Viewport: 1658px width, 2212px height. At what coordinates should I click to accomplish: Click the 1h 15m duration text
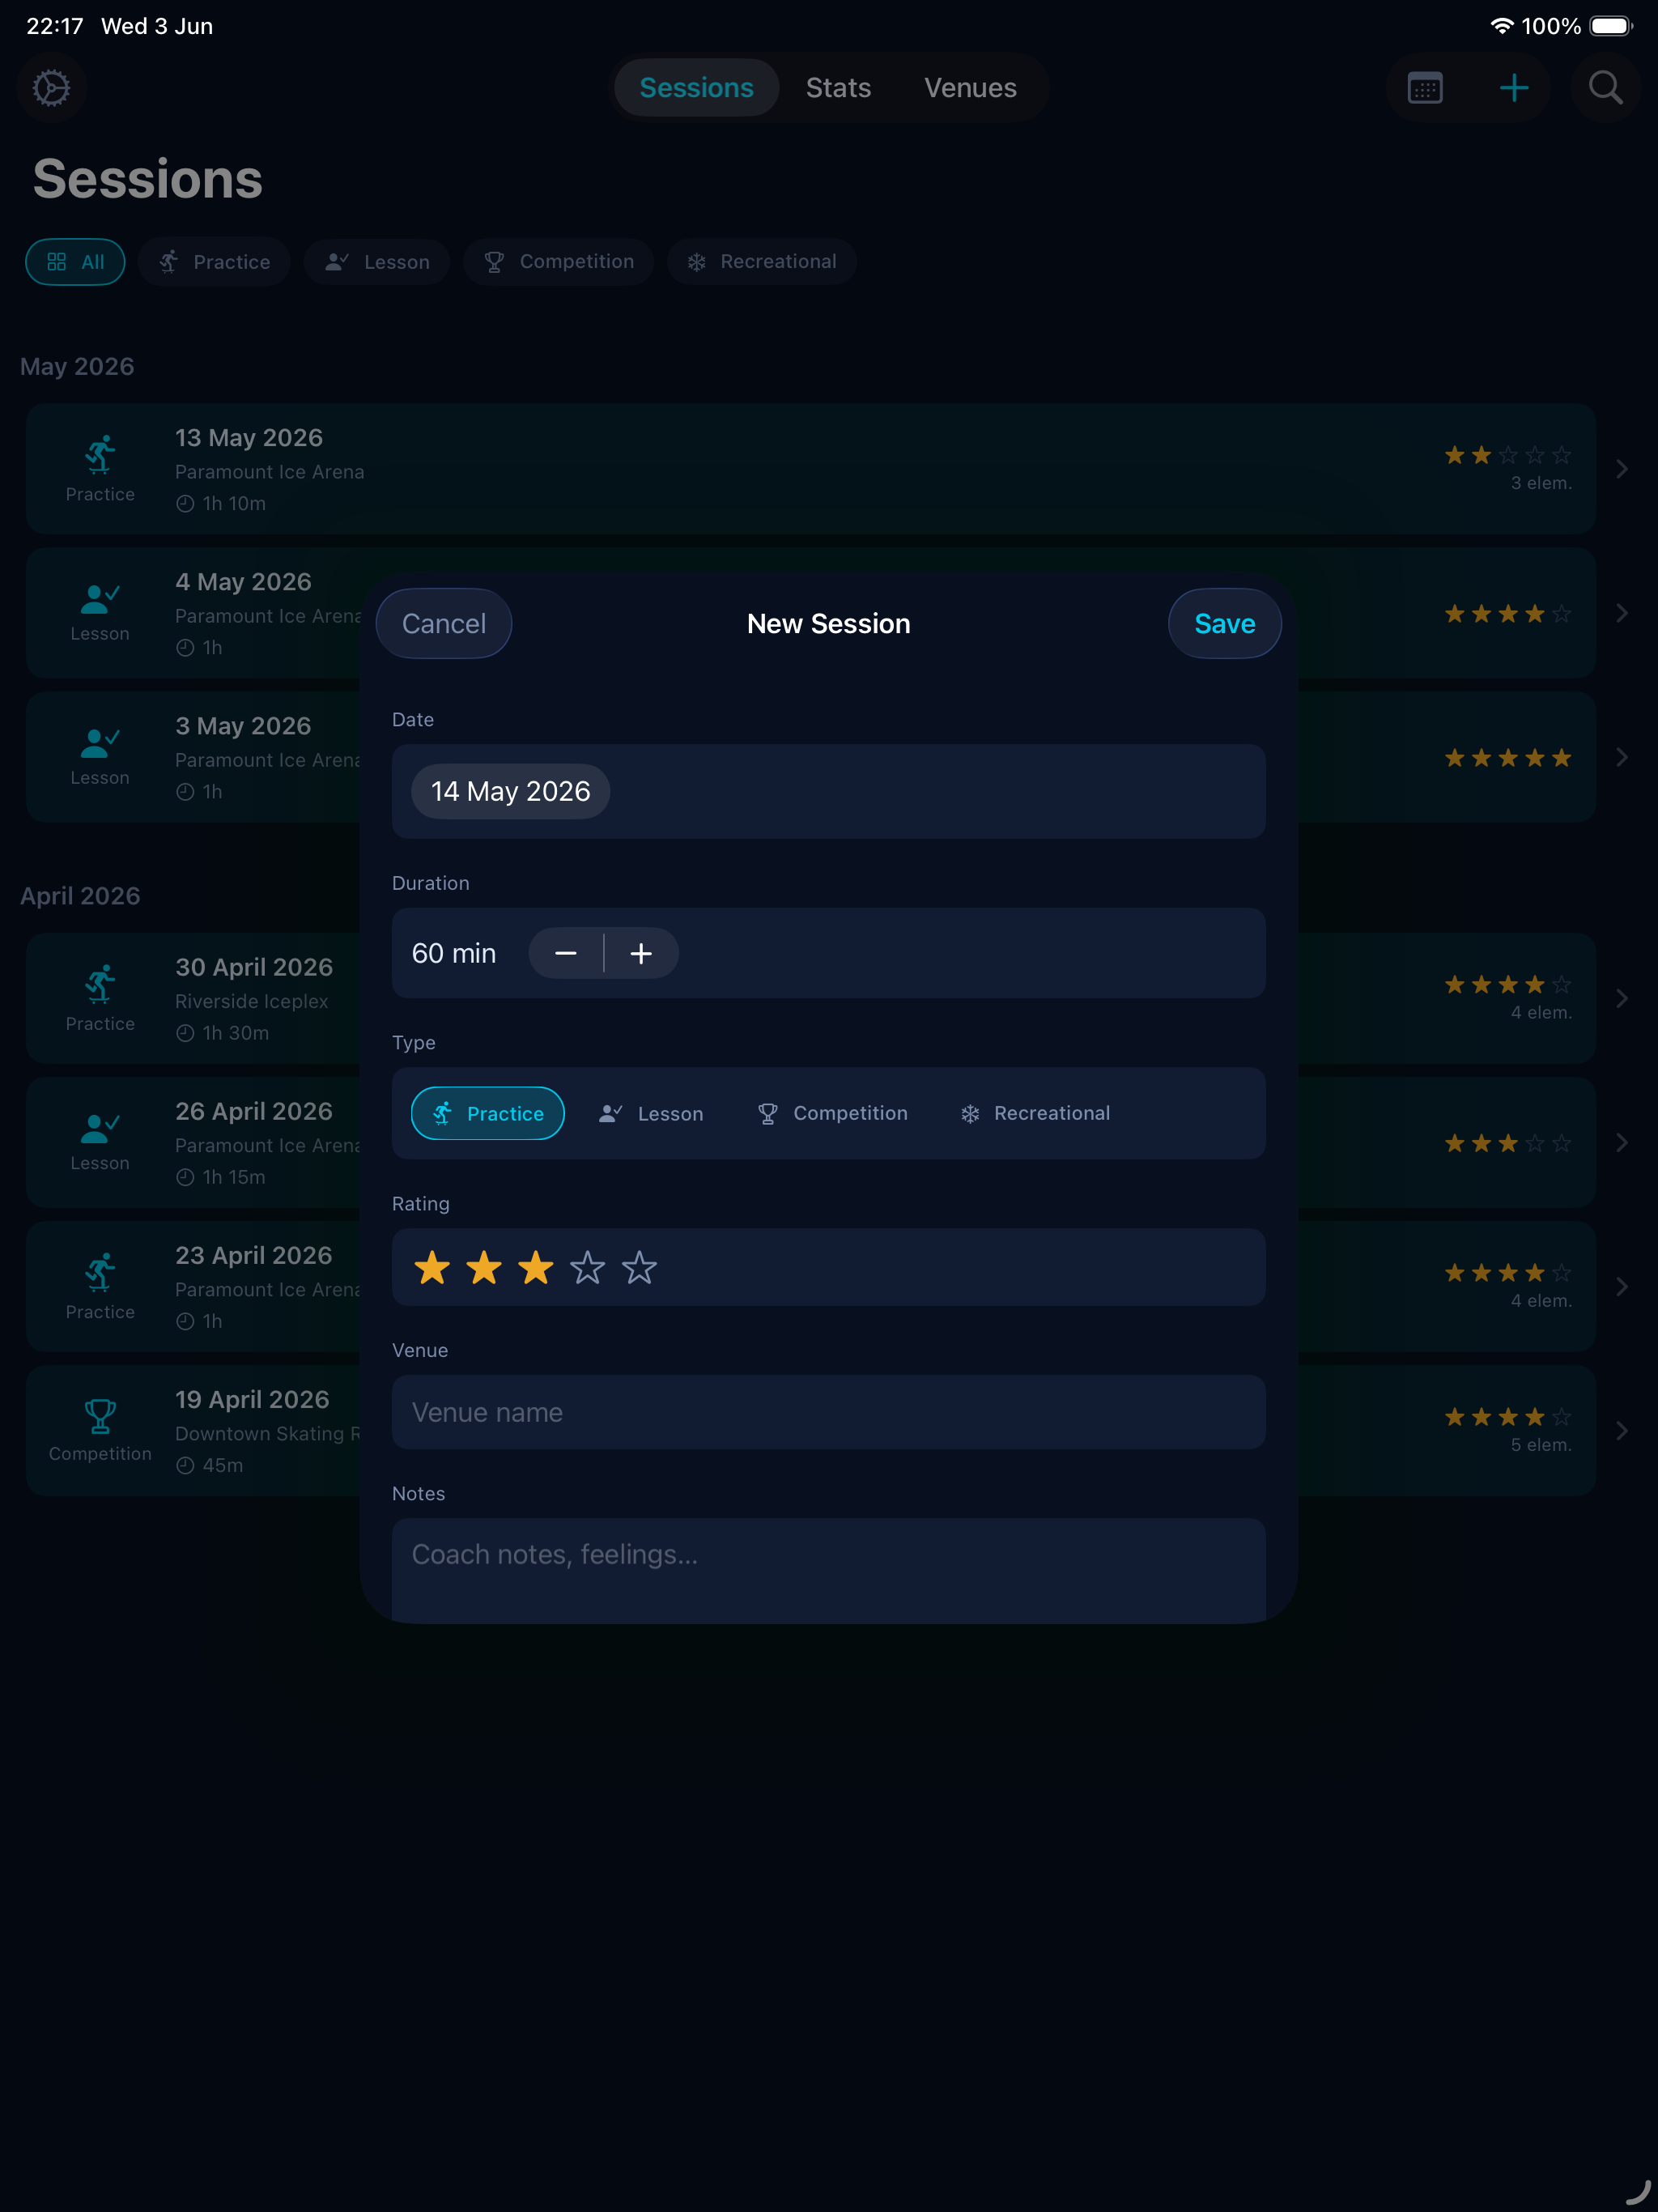click(x=234, y=1177)
